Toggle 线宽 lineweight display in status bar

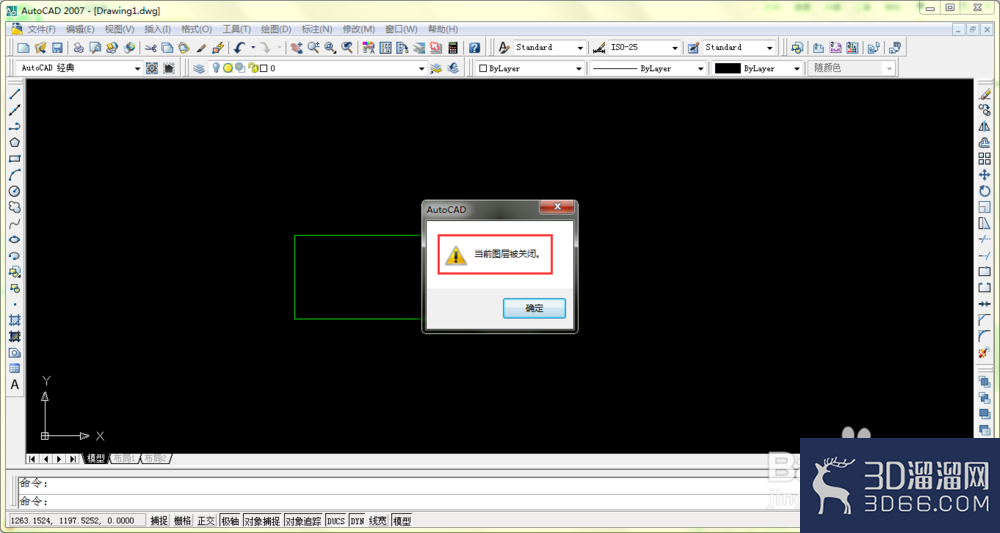pyautogui.click(x=378, y=521)
